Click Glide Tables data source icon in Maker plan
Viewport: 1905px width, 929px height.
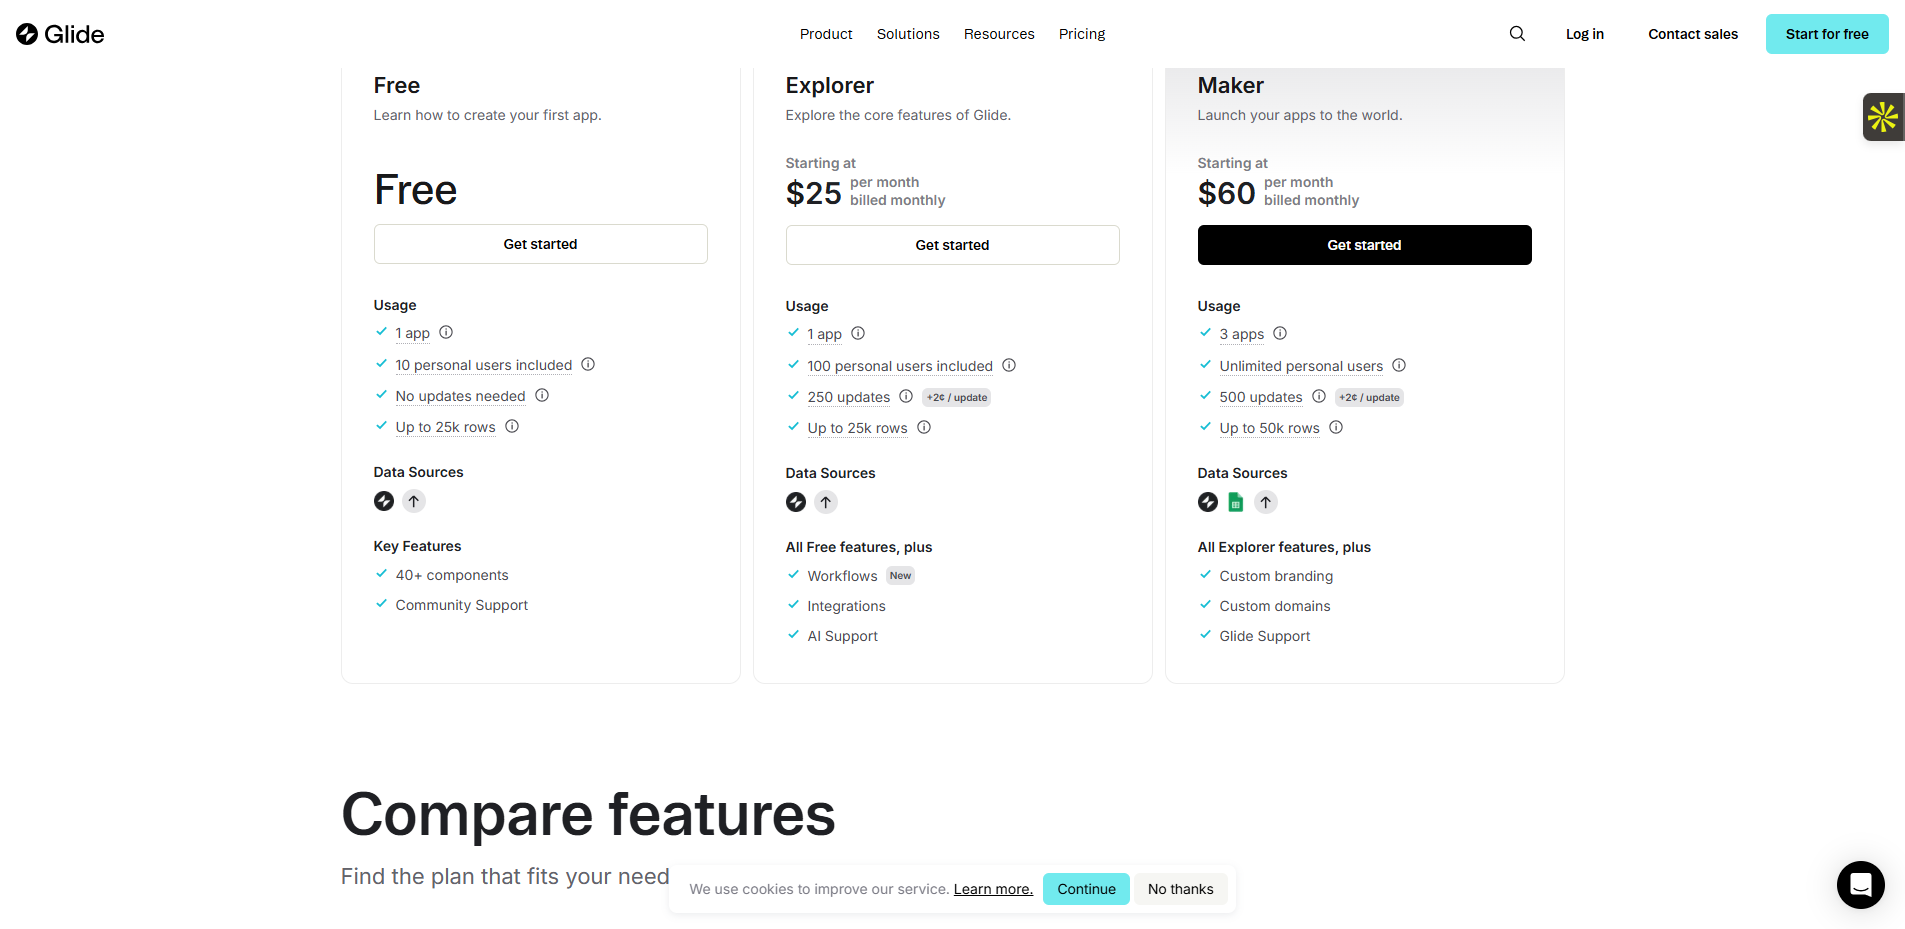tap(1208, 502)
